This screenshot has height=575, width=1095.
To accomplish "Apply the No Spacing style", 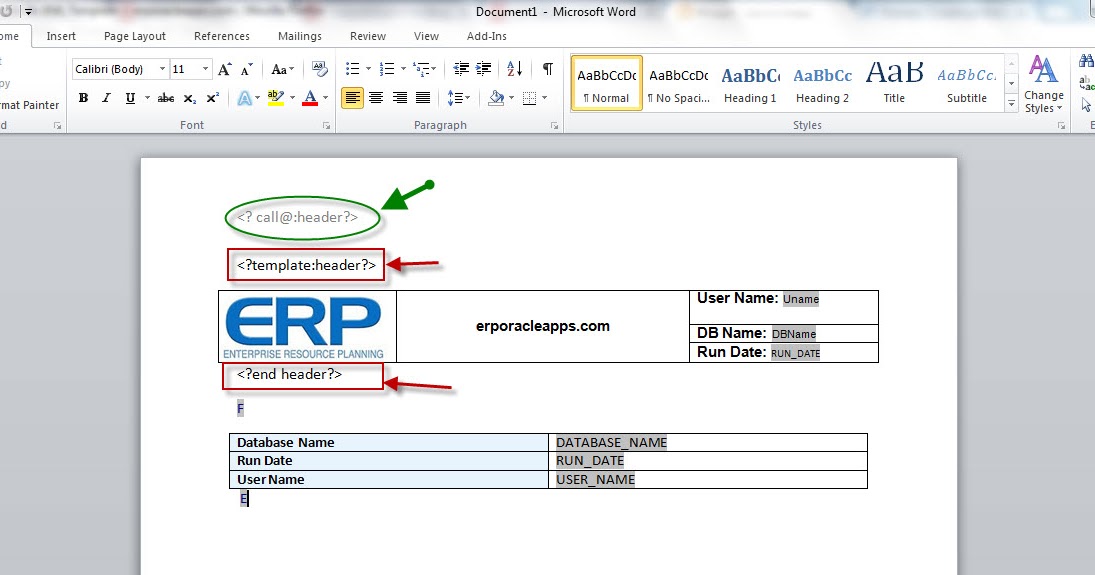I will 678,83.
